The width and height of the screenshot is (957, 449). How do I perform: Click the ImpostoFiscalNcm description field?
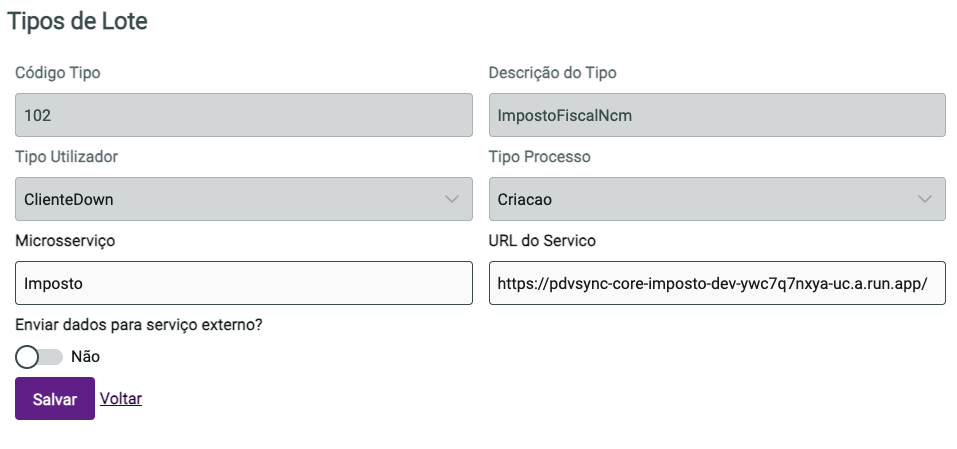717,115
